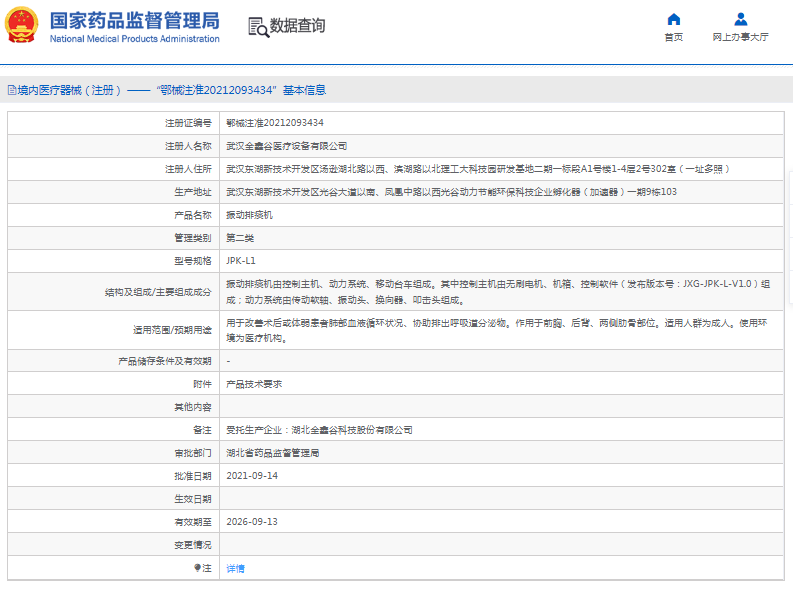
Task: Select model spec JPK-L1
Action: 241,261
